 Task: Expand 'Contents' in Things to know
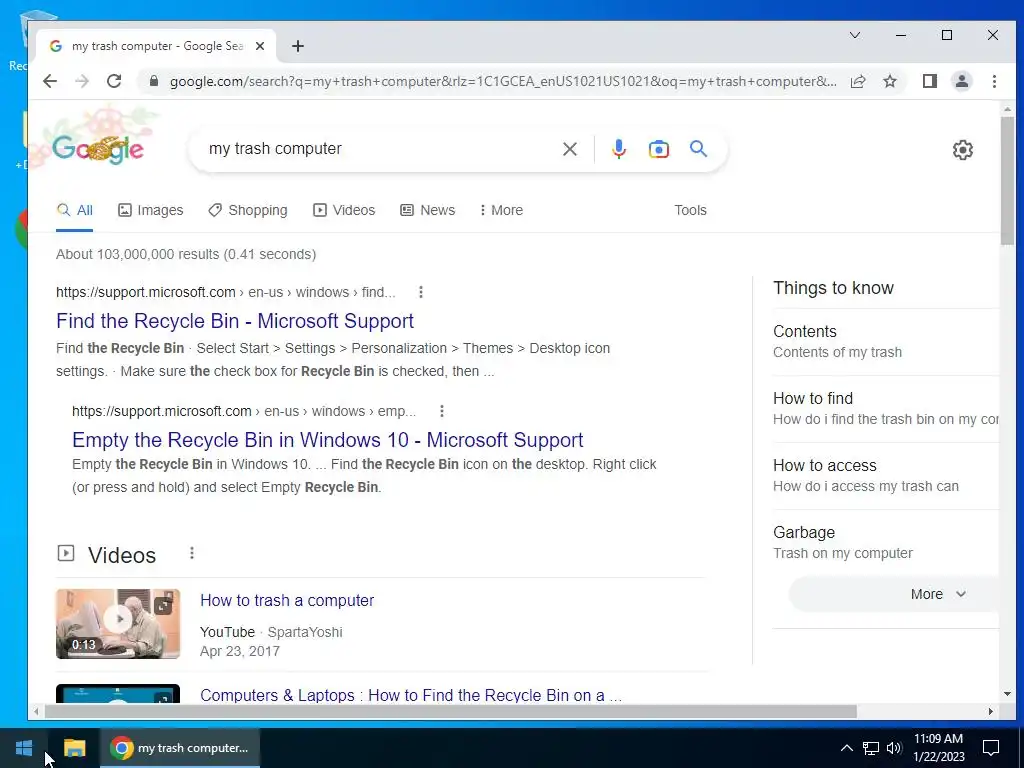click(x=886, y=342)
